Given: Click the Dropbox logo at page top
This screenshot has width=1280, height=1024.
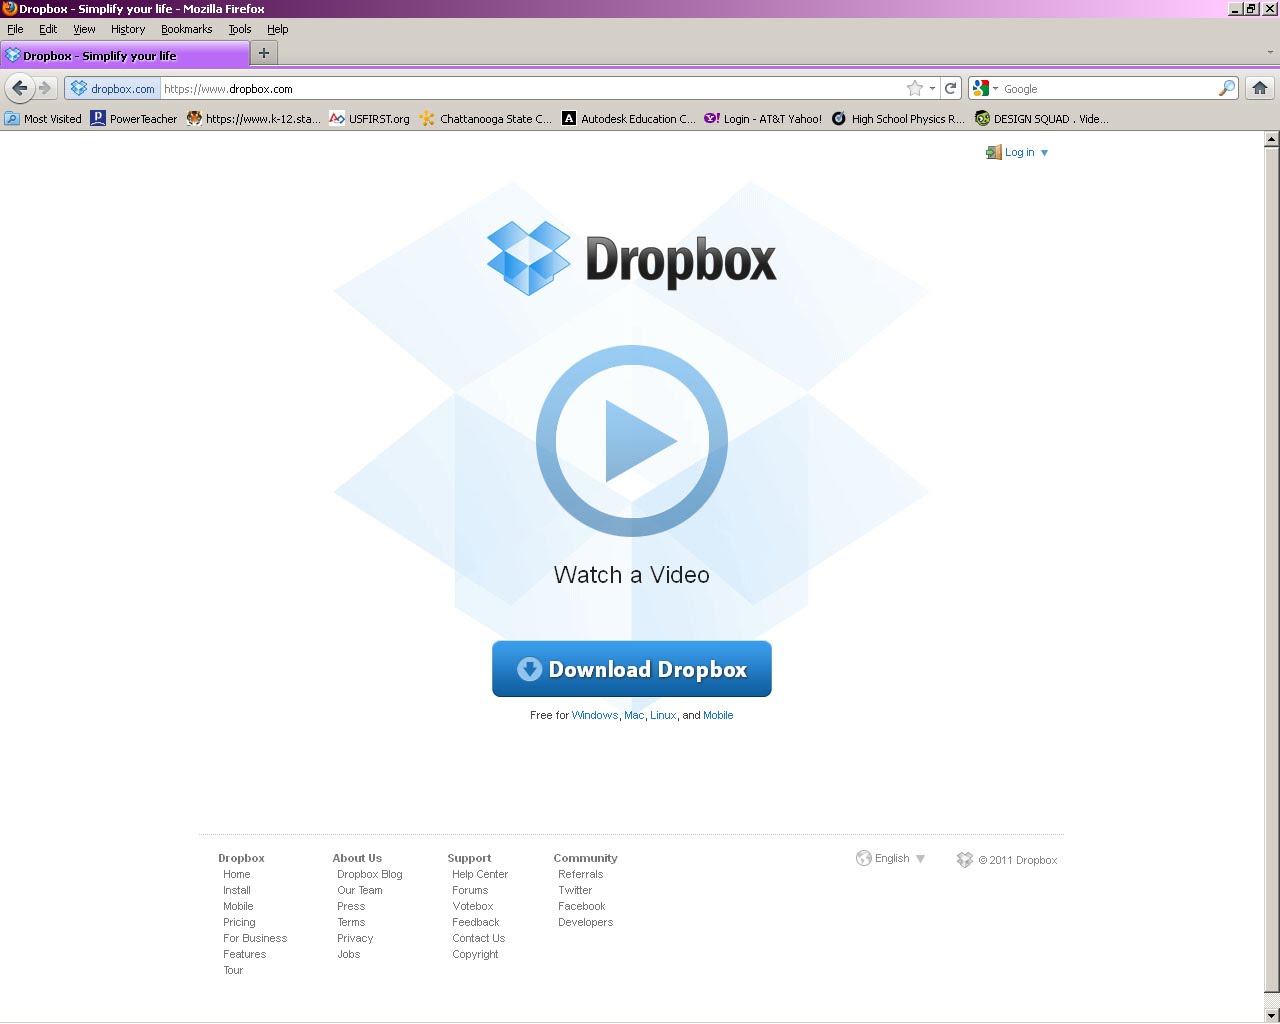Looking at the screenshot, I should pyautogui.click(x=631, y=258).
